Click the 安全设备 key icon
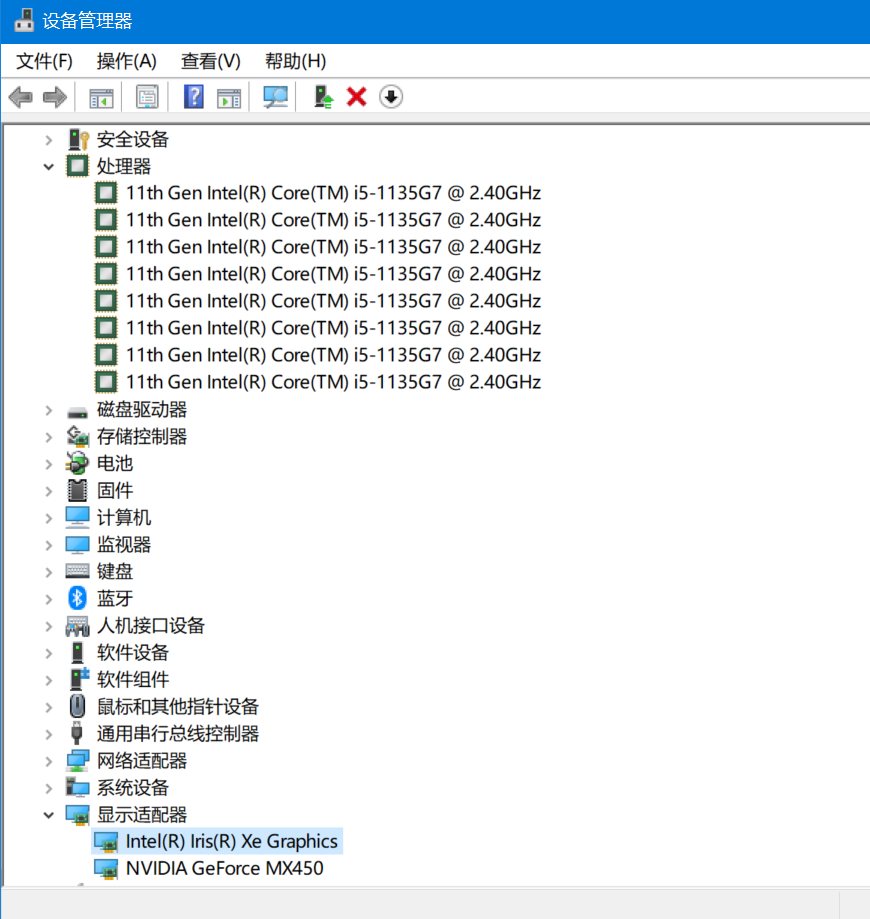Screen dimensions: 870x919 pyautogui.click(x=78, y=139)
